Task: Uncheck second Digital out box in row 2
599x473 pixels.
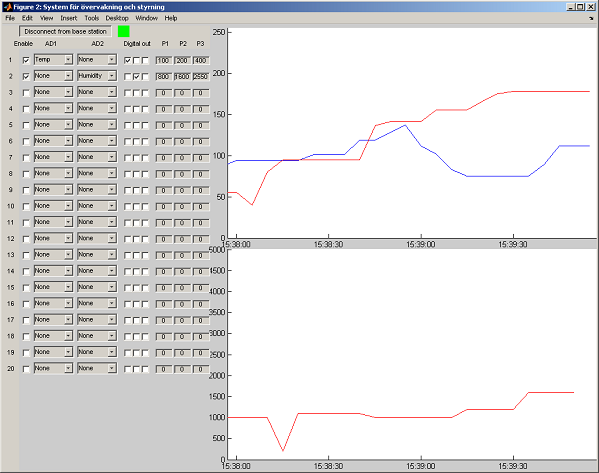Action: [x=136, y=77]
